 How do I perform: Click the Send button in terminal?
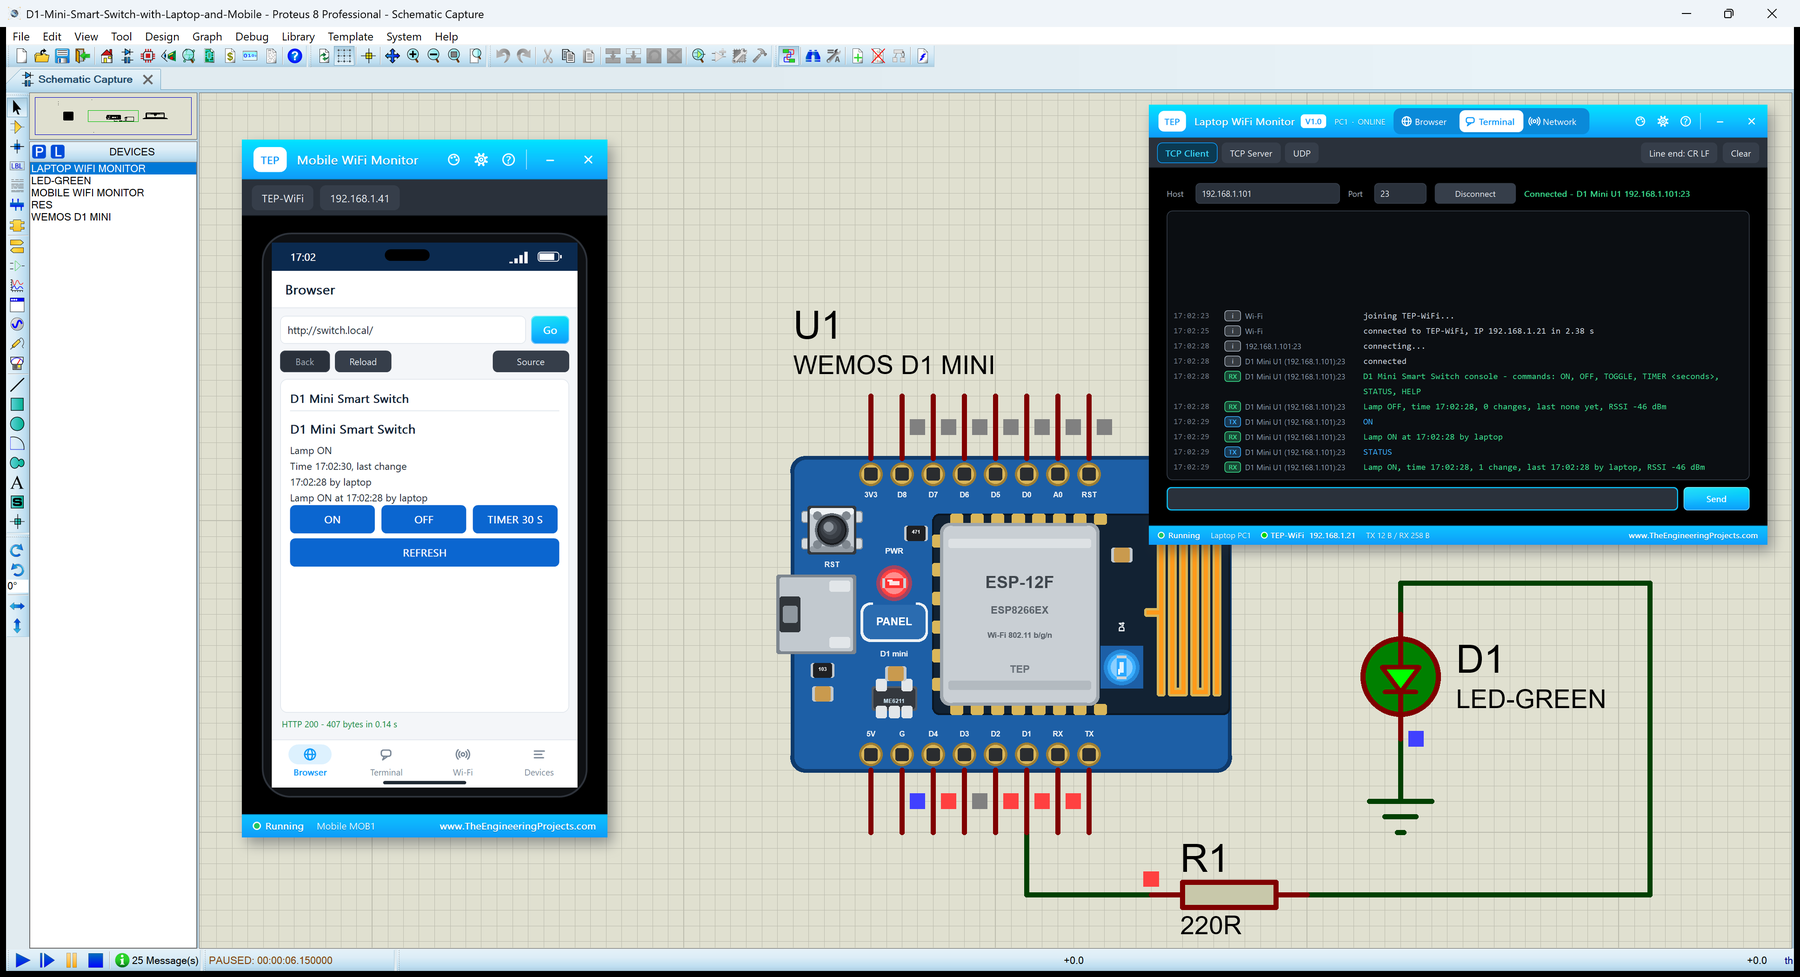(1716, 499)
